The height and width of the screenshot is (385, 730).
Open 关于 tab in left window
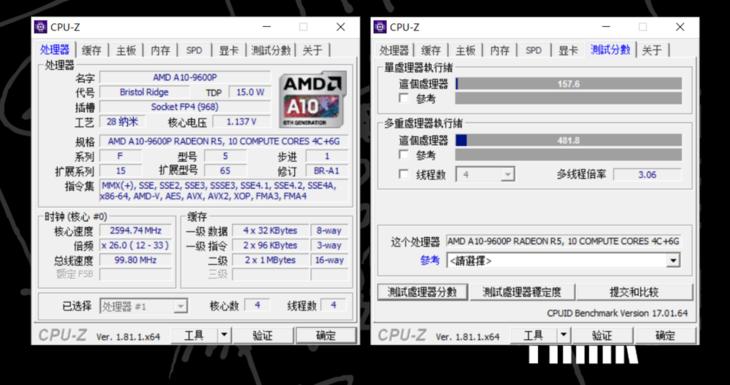312,50
